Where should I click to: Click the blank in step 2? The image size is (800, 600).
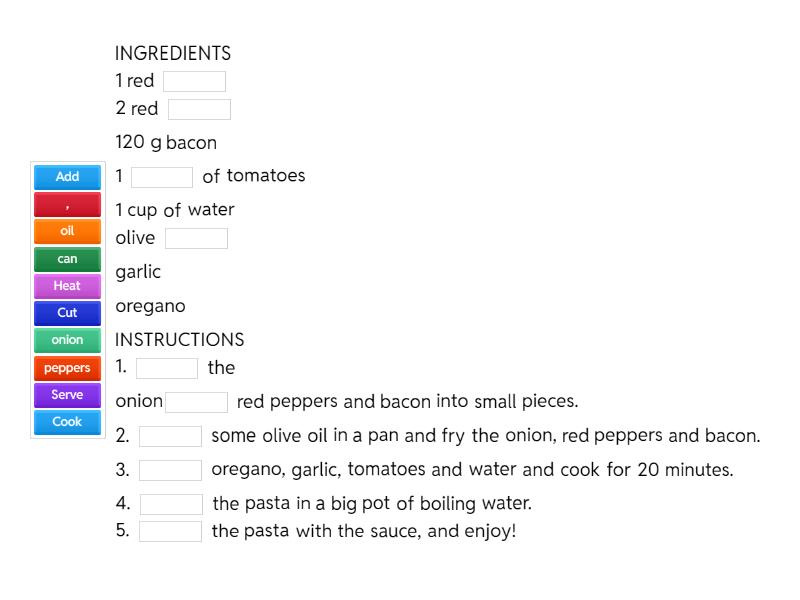tap(170, 436)
